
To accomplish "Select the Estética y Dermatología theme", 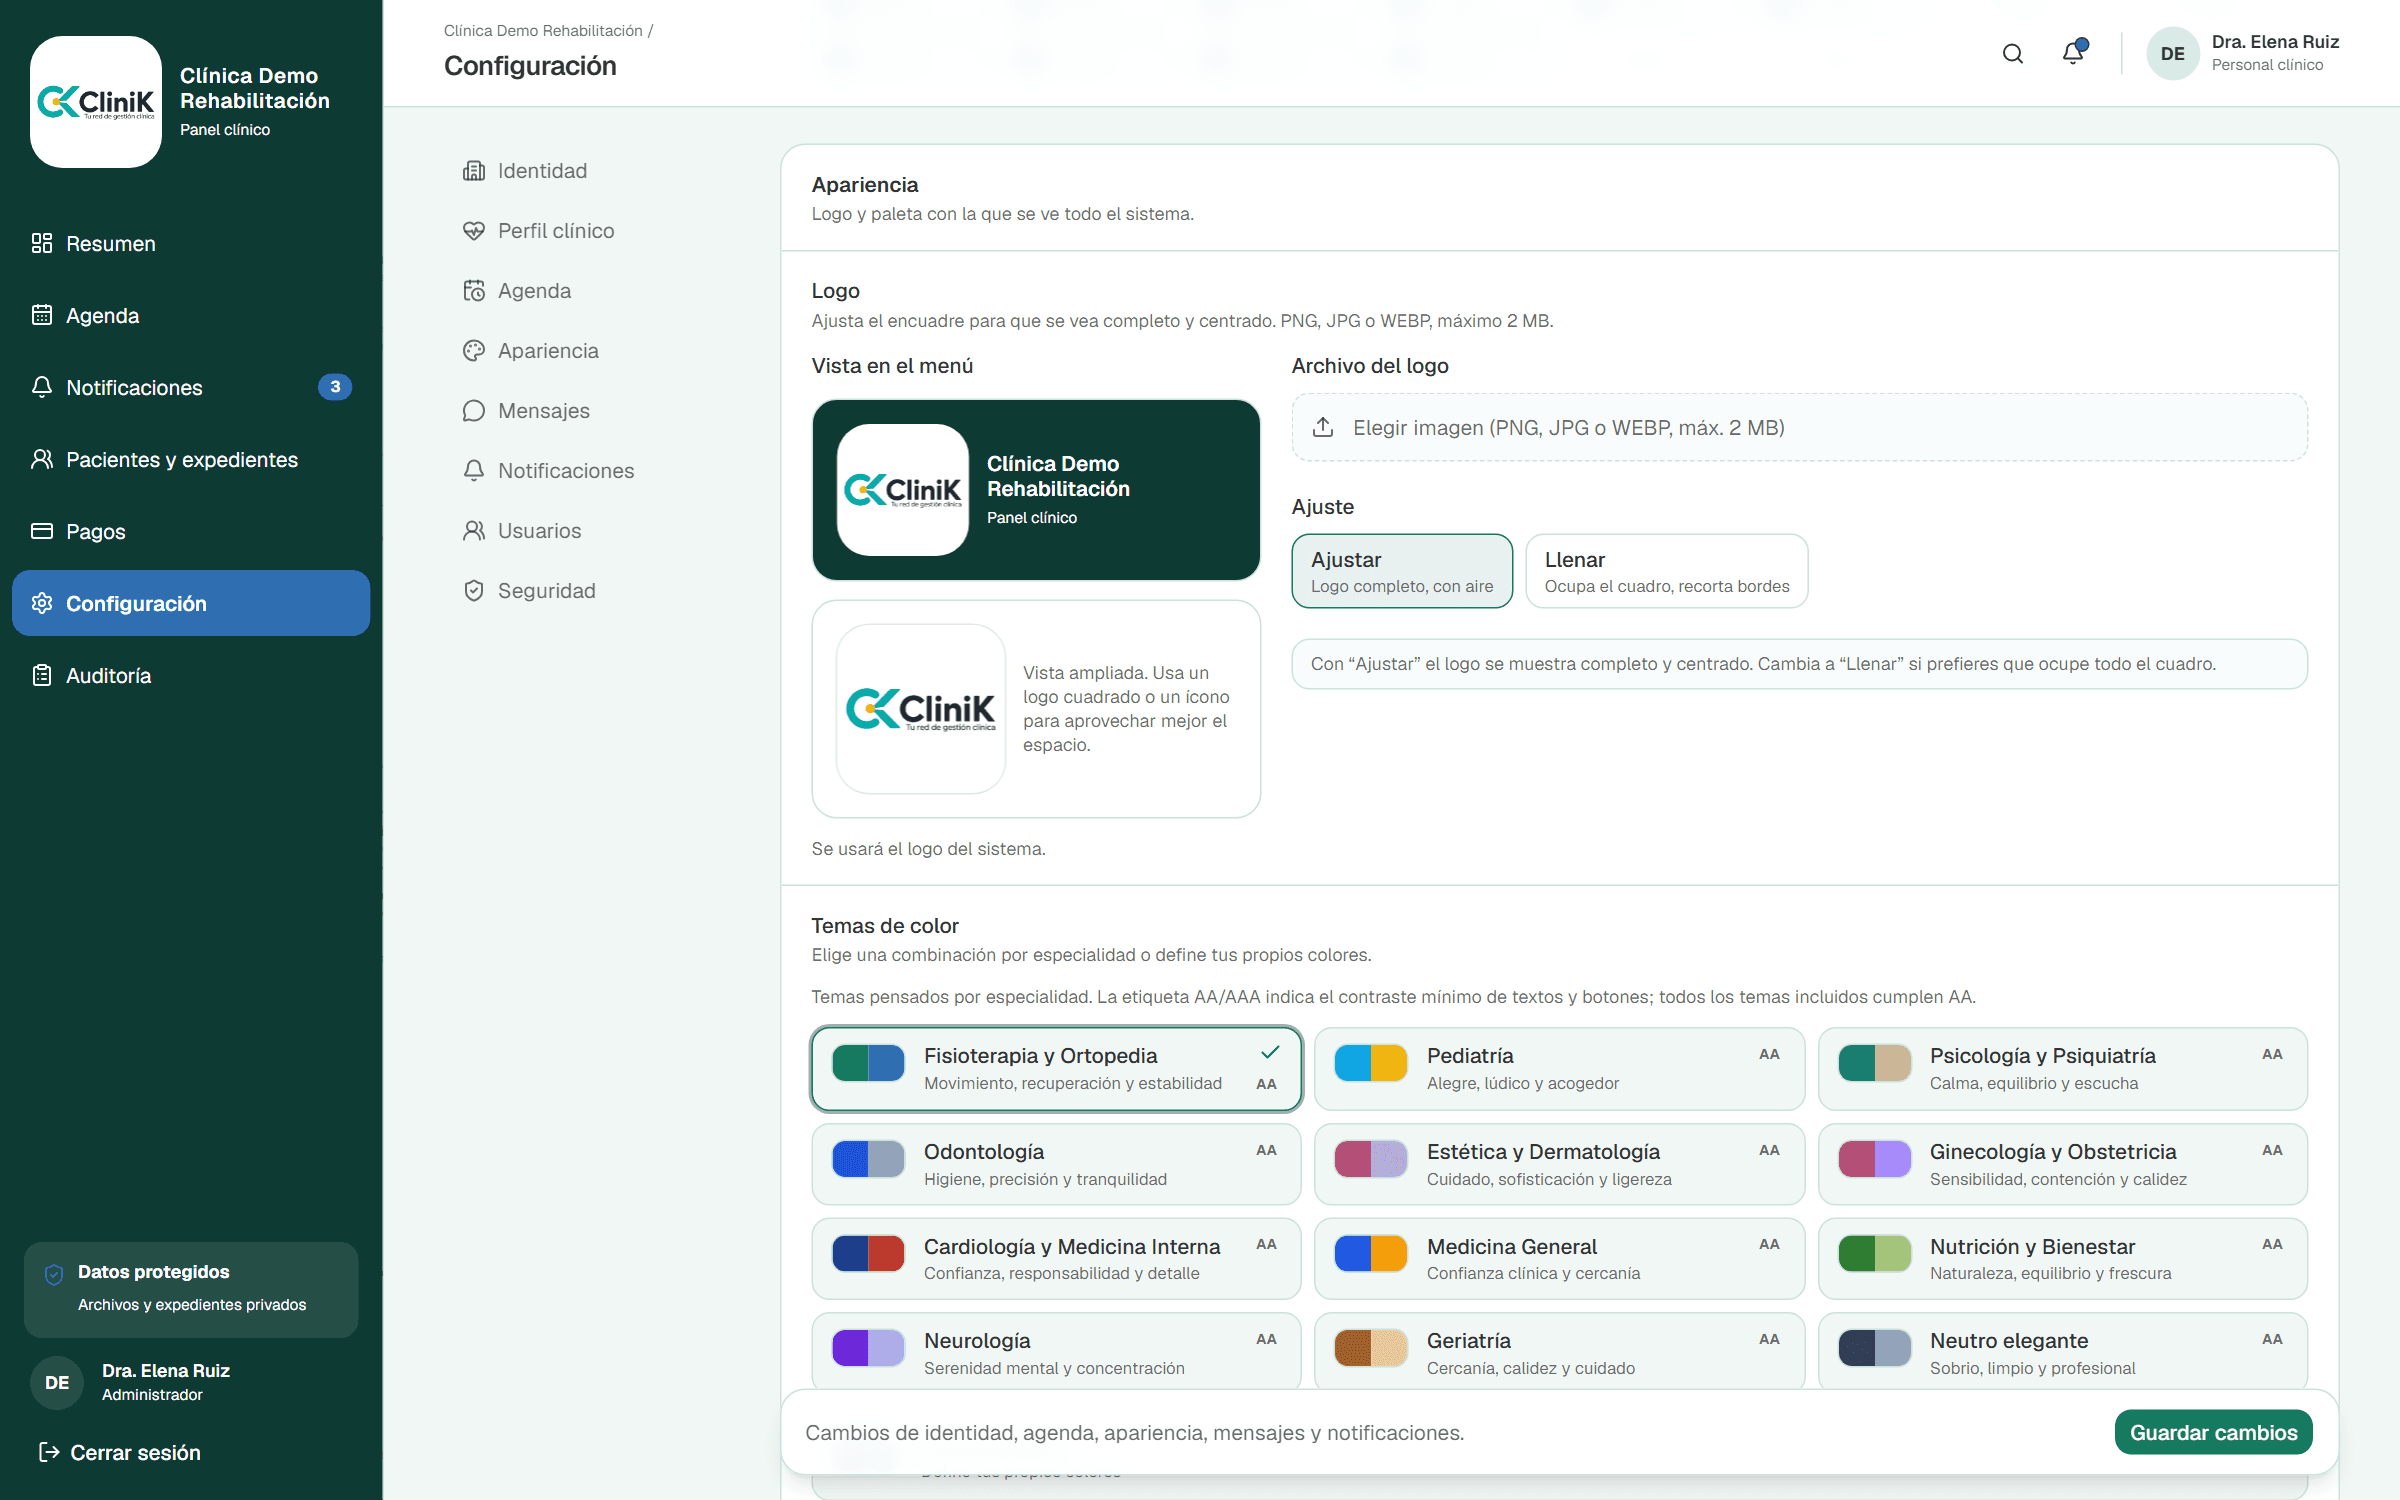I will tap(1559, 1164).
